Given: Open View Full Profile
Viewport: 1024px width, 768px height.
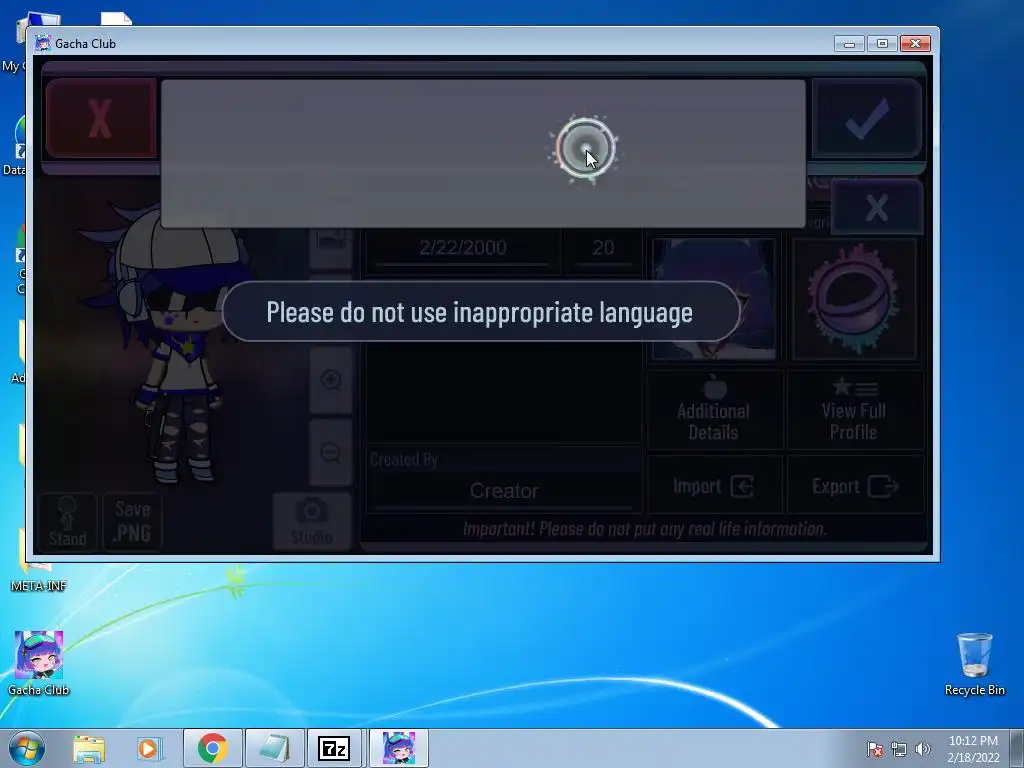Looking at the screenshot, I should coord(854,410).
